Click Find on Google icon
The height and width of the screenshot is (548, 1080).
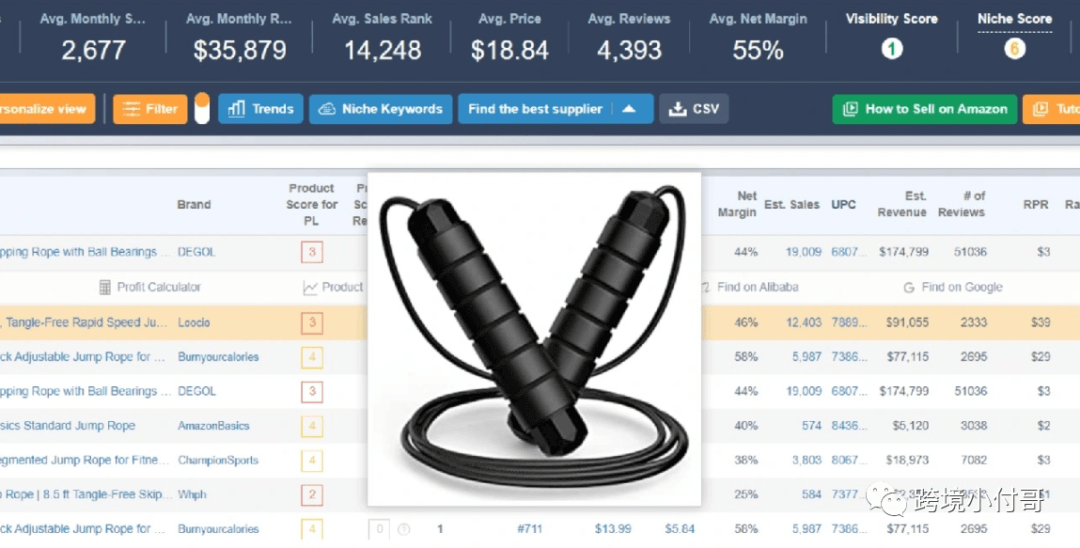[x=908, y=287]
